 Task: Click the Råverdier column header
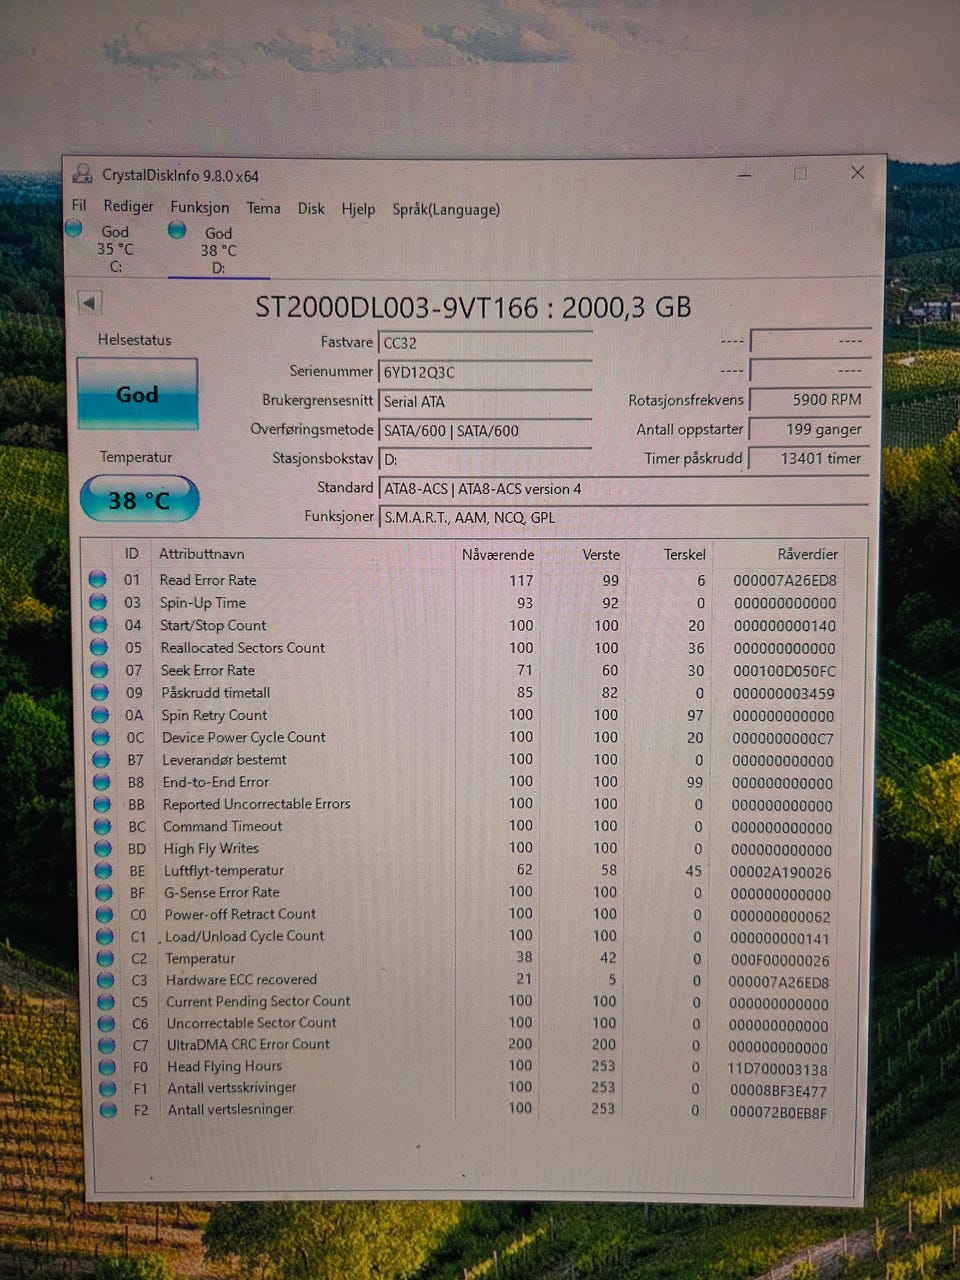[808, 554]
